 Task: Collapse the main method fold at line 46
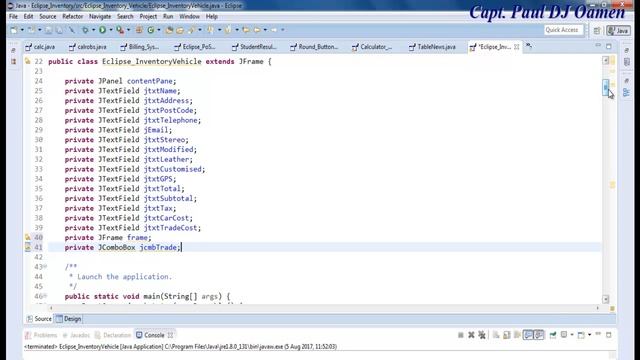pos(45,296)
